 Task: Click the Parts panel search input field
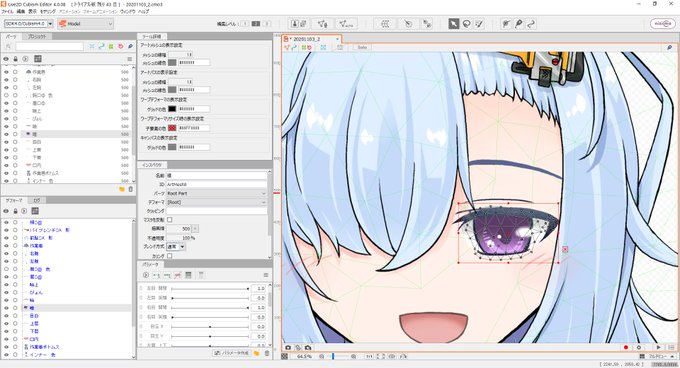point(49,46)
